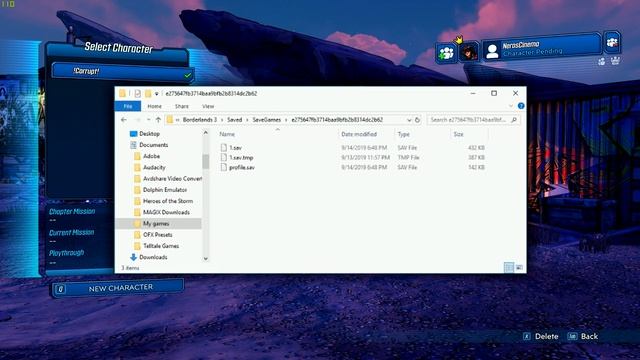Open the Share ribbon tab
The height and width of the screenshot is (360, 640).
click(x=182, y=106)
